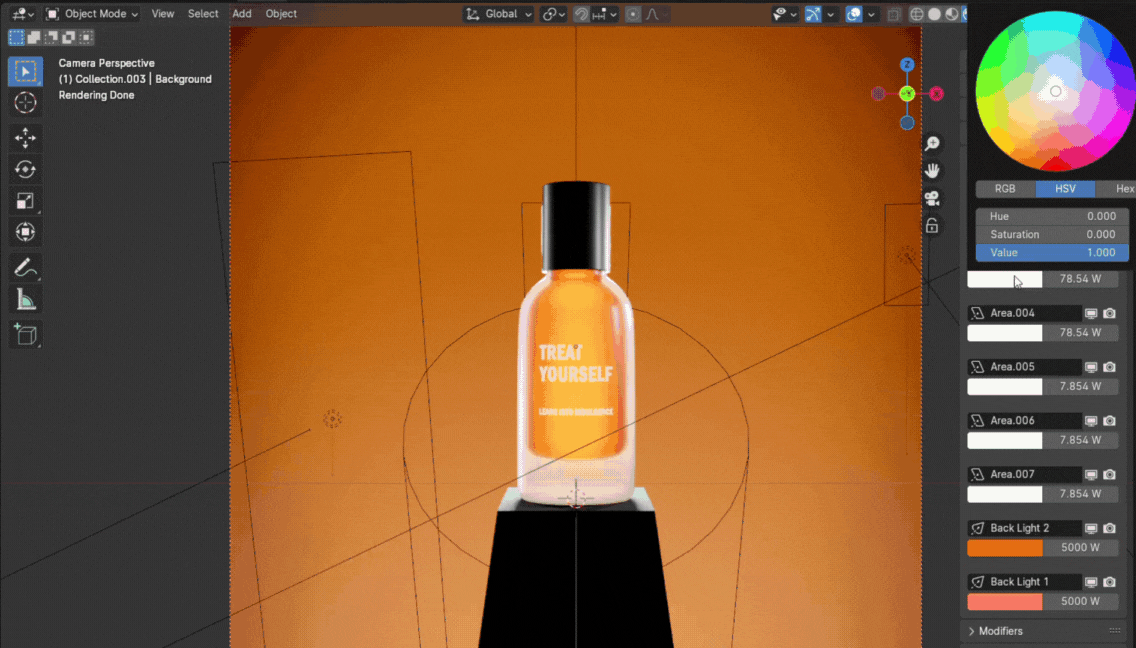Expand the Modifiers panel
Screen dimensions: 1136x648
coord(1000,631)
